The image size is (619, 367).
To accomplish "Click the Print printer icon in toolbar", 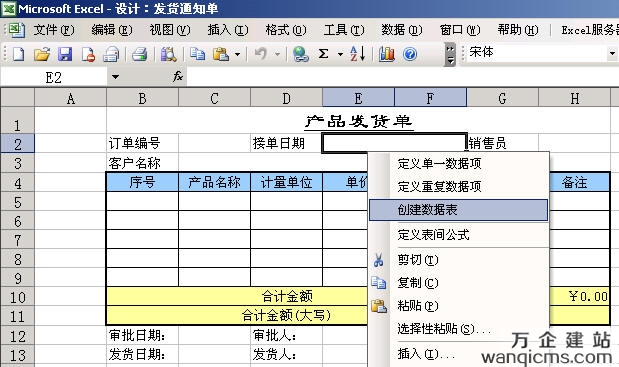I will click(139, 54).
